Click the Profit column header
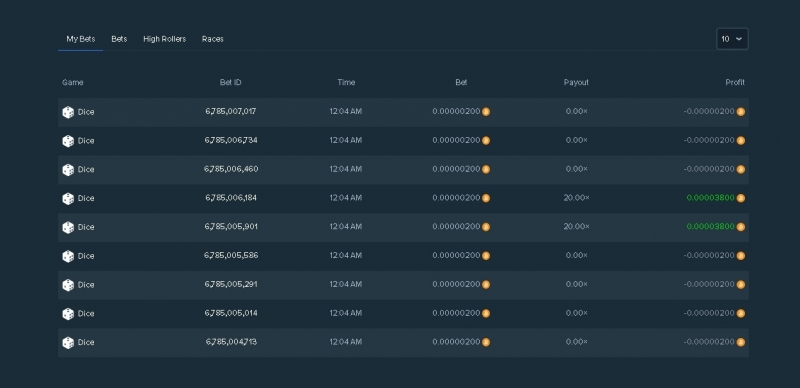 coord(735,83)
